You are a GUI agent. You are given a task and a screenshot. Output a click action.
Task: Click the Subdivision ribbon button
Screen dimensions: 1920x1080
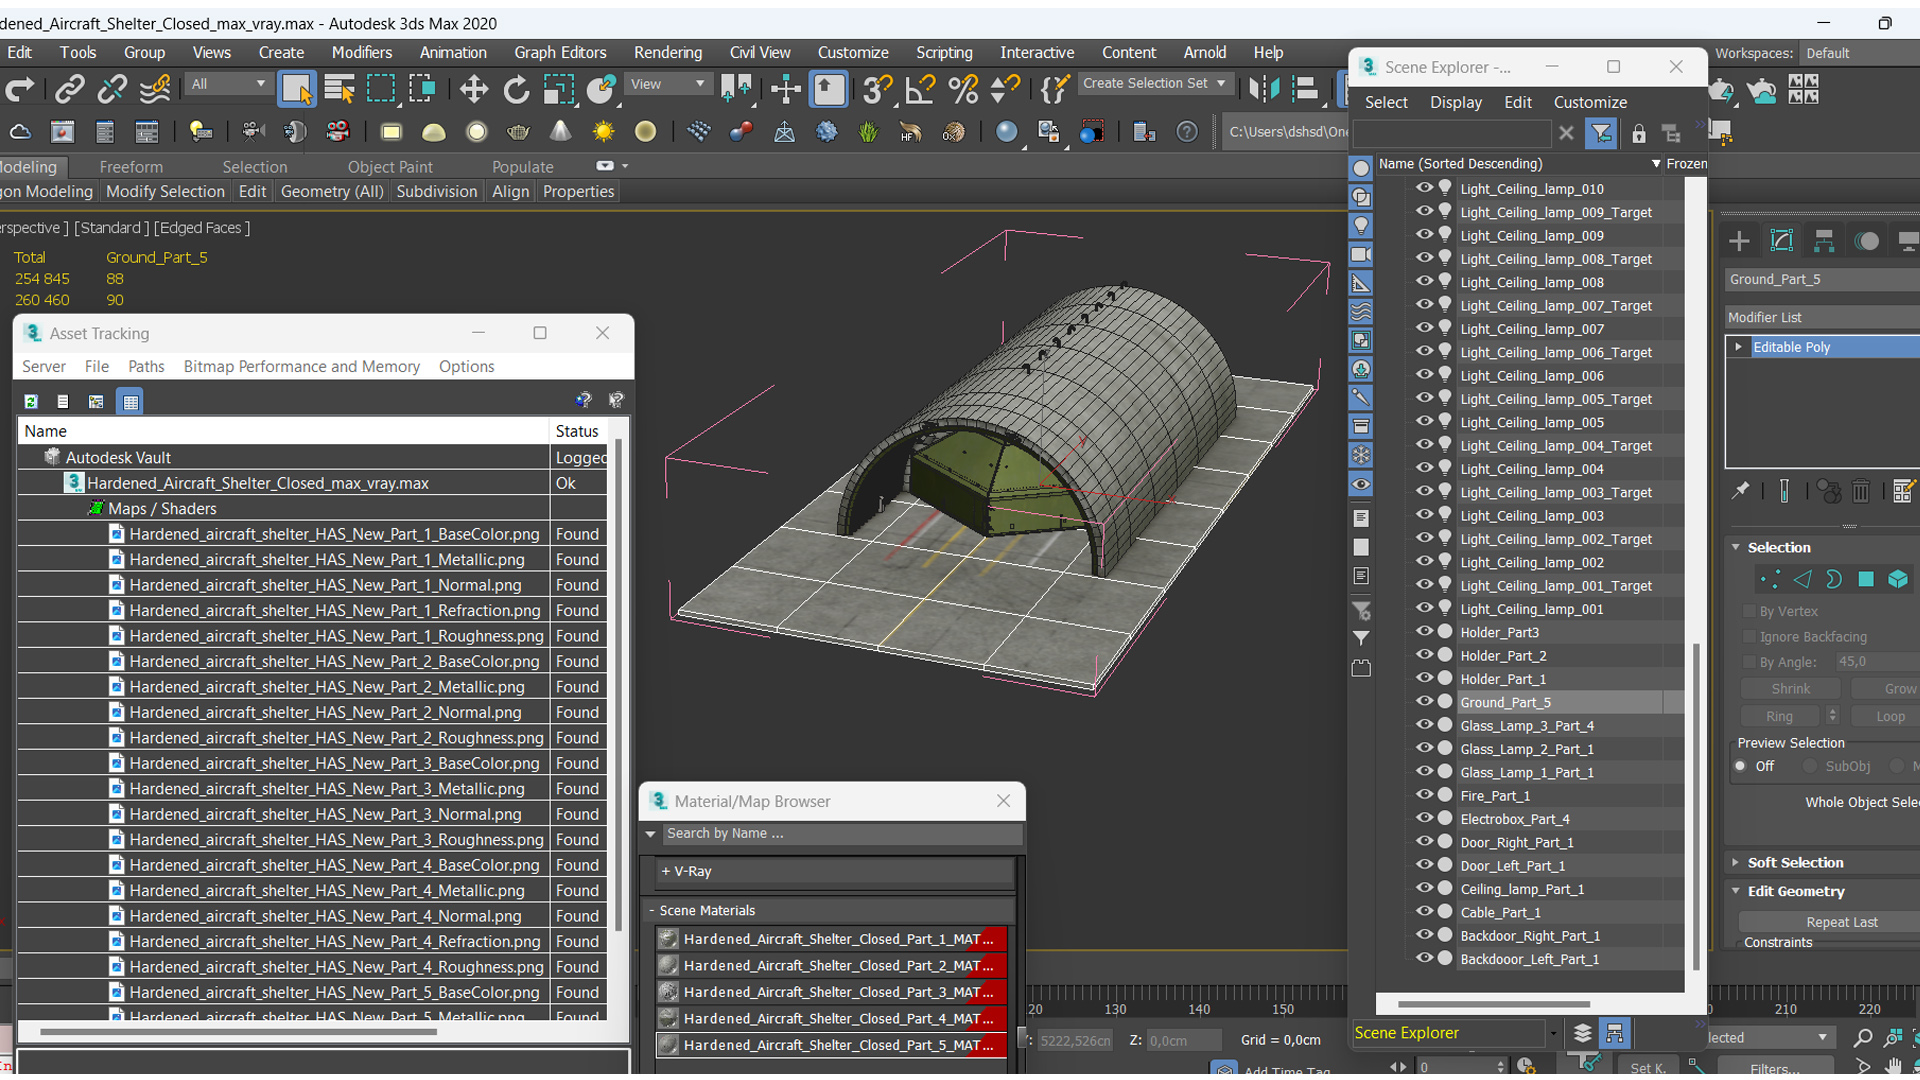(436, 191)
